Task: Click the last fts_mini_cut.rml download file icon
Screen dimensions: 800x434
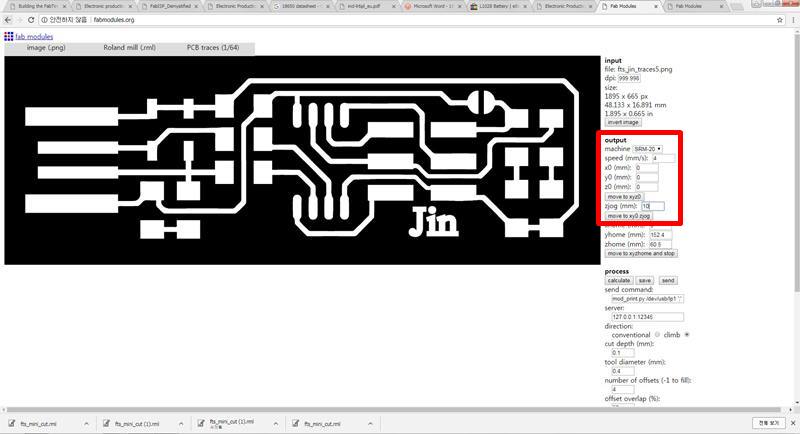Action: coord(295,423)
